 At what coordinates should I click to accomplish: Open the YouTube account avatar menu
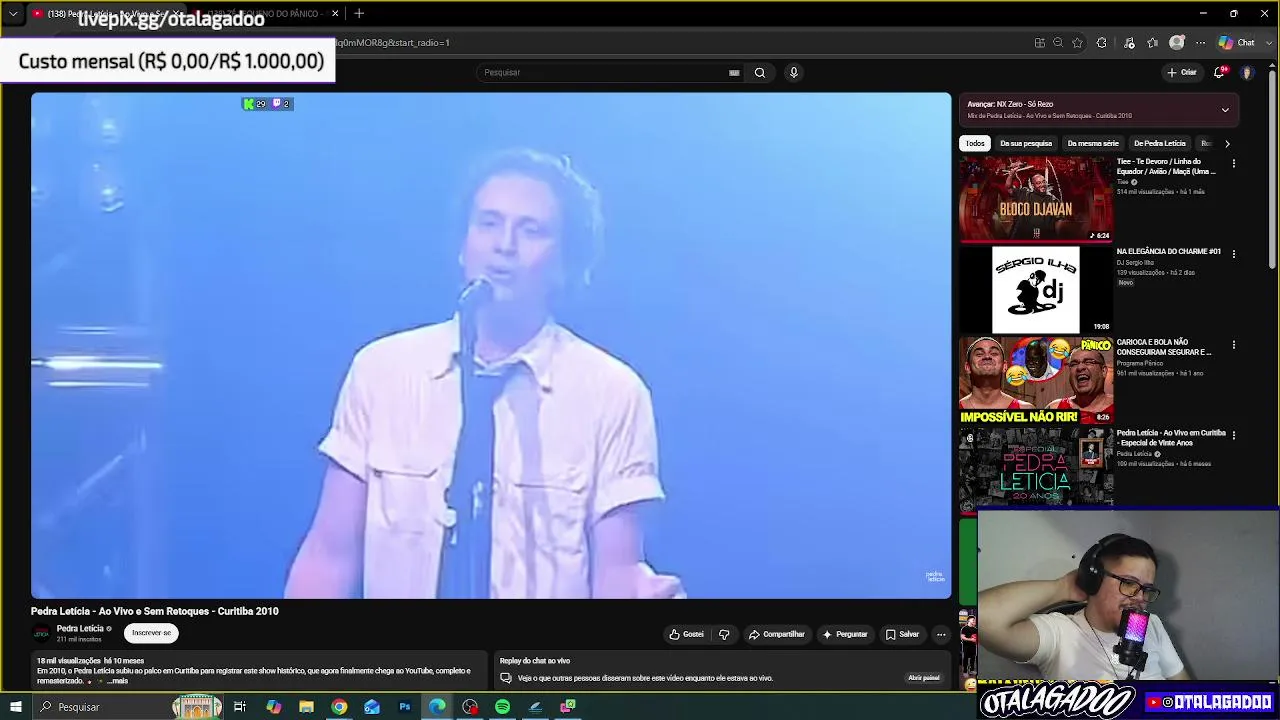click(1246, 72)
